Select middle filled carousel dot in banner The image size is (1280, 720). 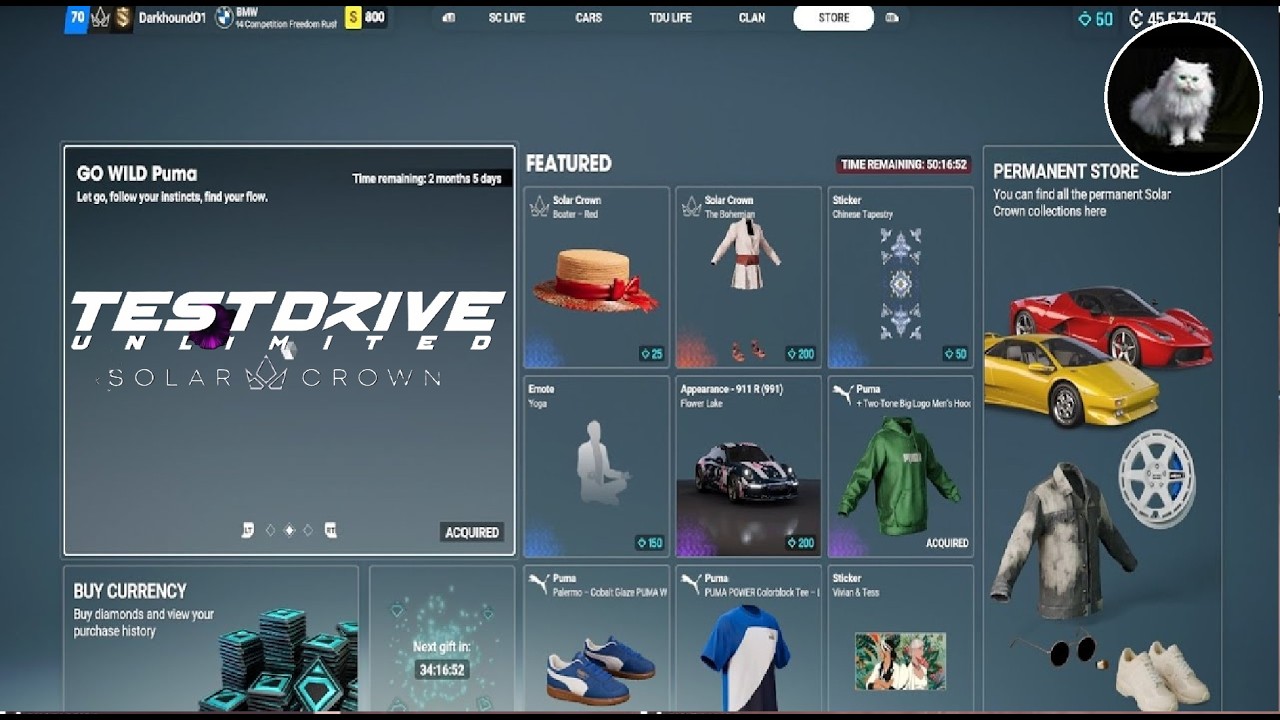[x=289, y=530]
